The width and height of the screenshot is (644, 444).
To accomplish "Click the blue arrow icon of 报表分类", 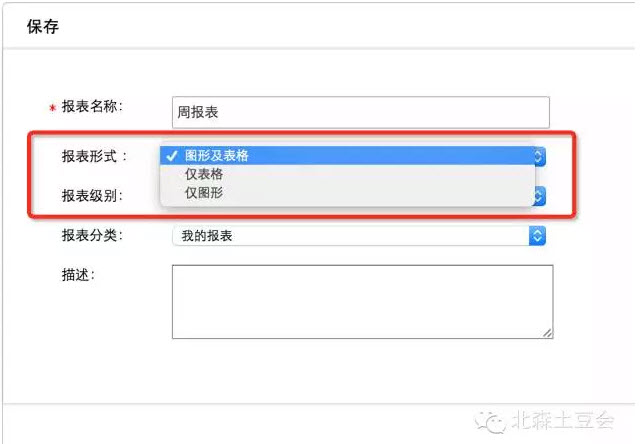I will (x=537, y=236).
